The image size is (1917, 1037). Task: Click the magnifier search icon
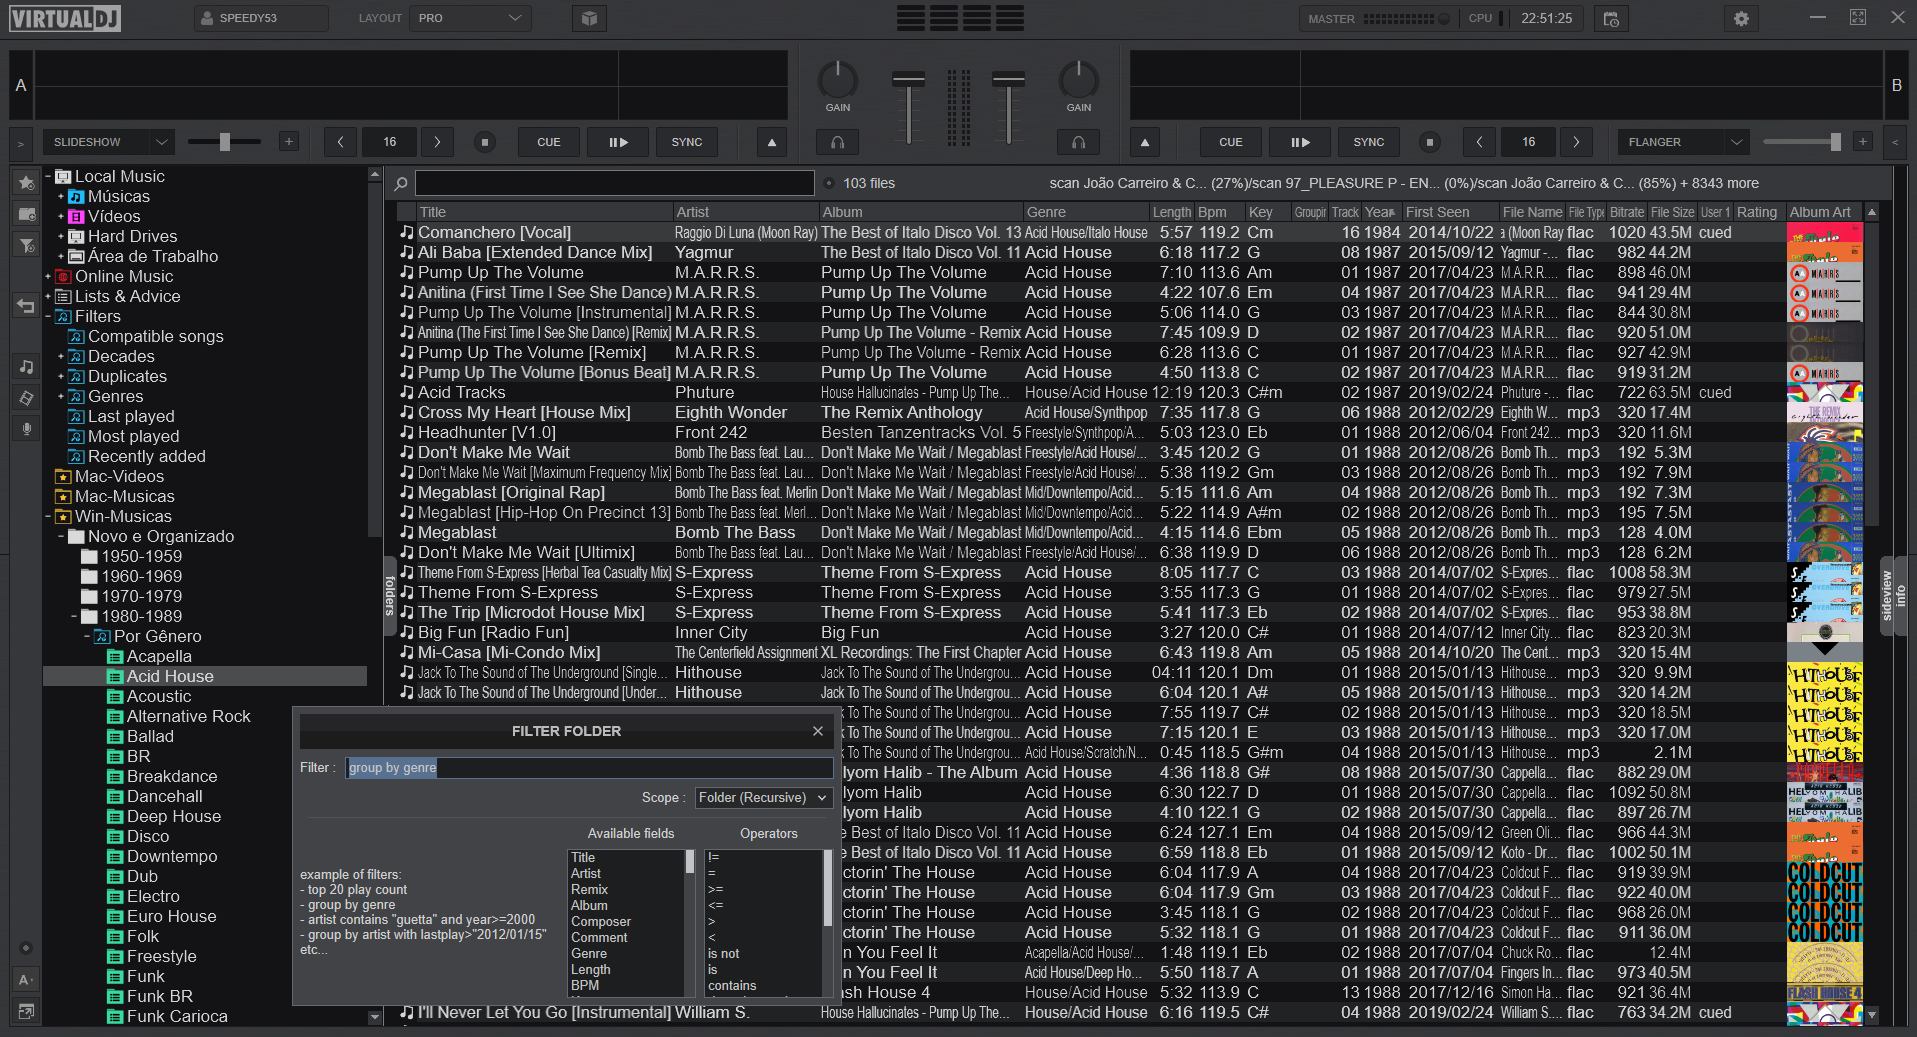click(401, 183)
